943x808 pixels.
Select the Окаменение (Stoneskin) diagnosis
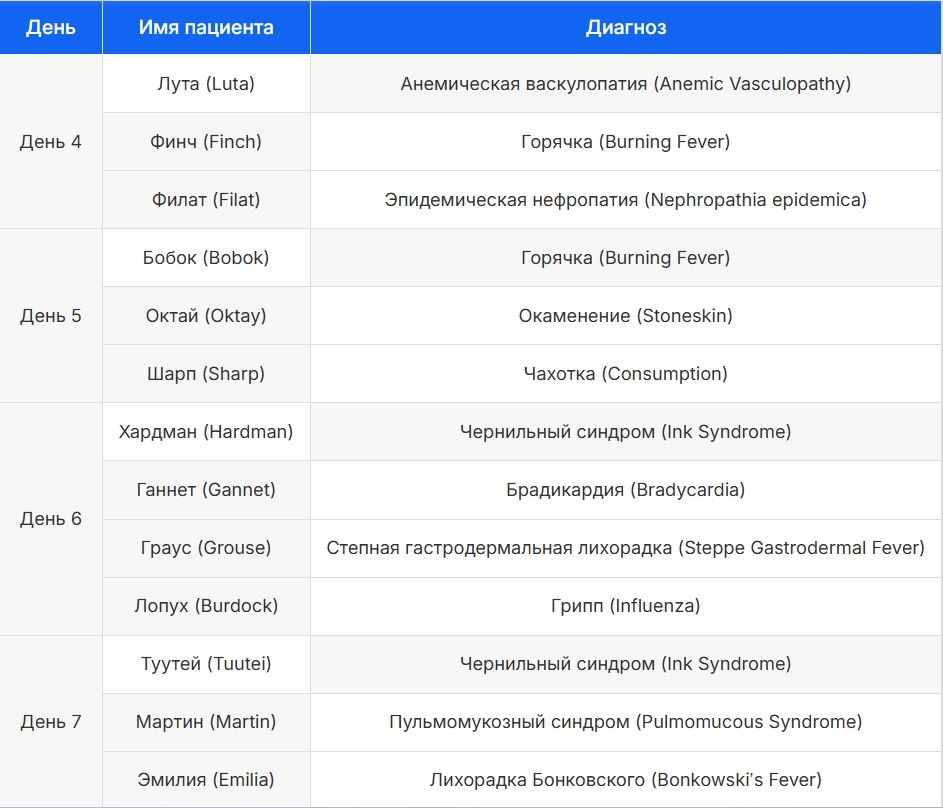point(626,316)
